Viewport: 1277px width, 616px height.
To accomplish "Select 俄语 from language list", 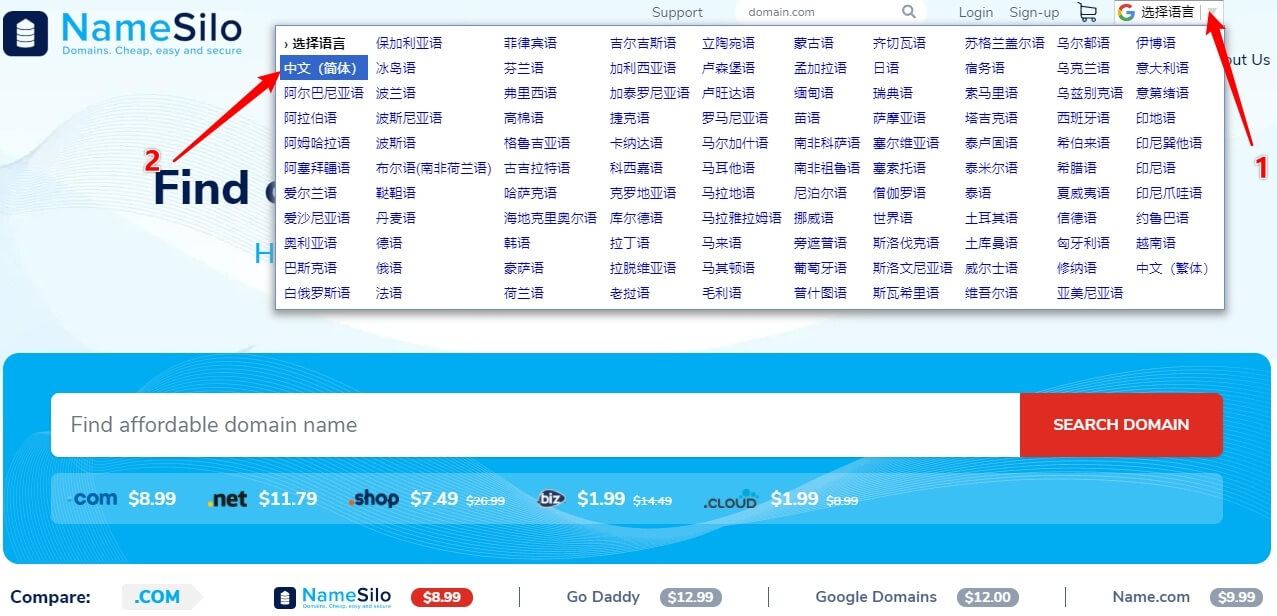I will pyautogui.click(x=389, y=268).
